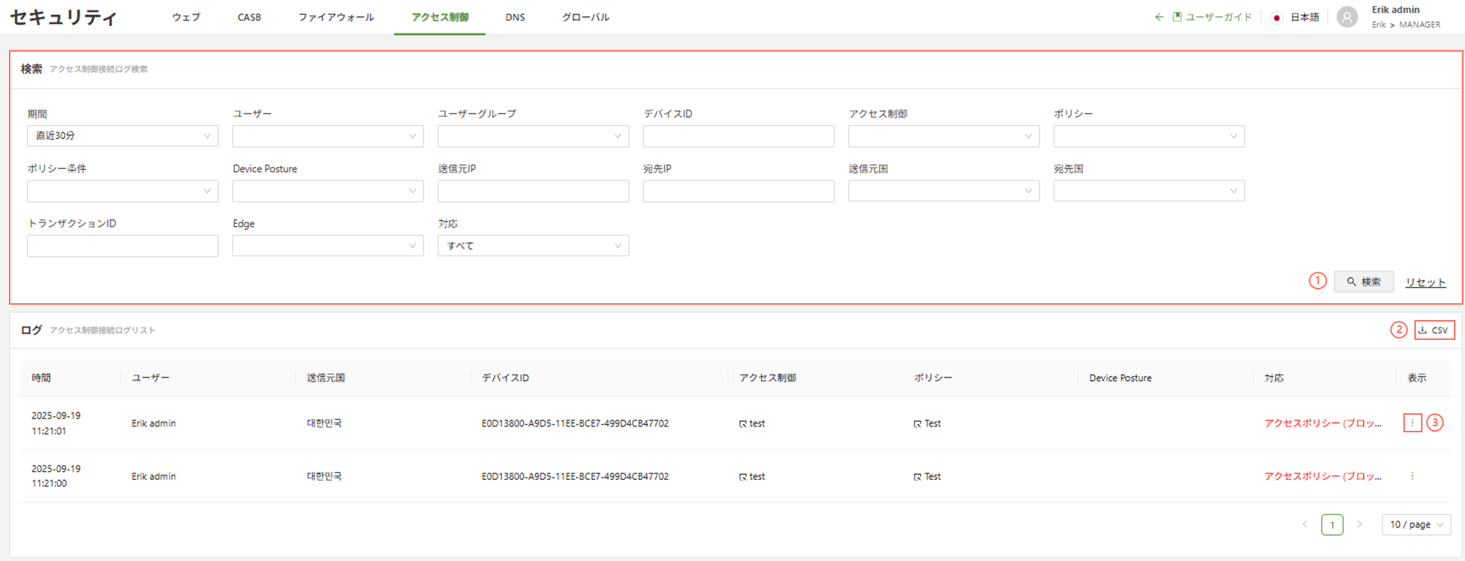The height and width of the screenshot is (561, 1465).
Task: Open the ユーザーグループ dropdown
Action: pos(533,136)
